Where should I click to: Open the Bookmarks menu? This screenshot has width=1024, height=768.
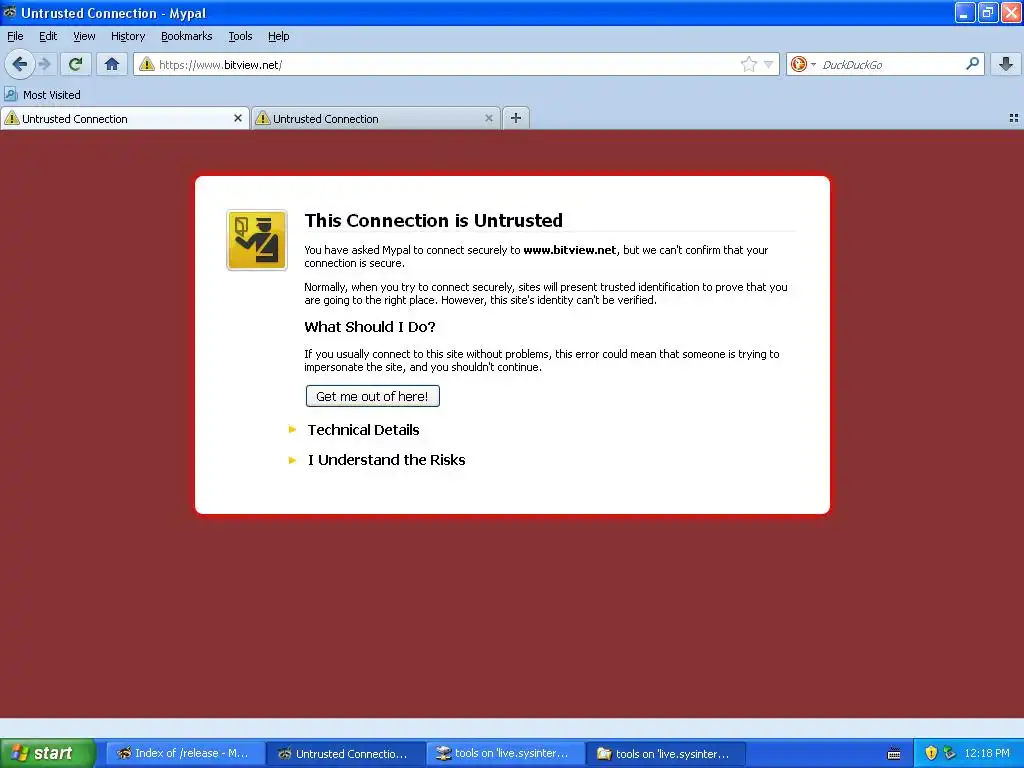tap(187, 36)
